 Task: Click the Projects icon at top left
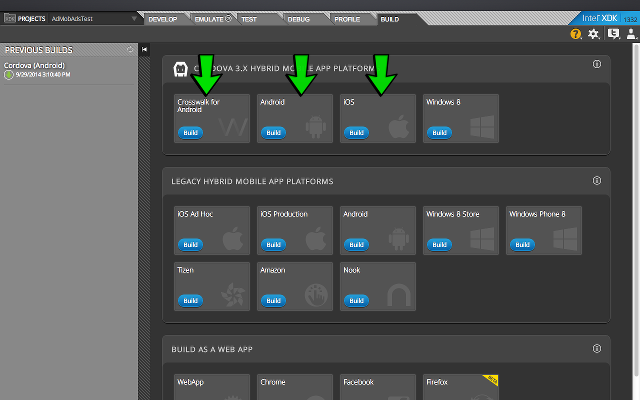9,18
